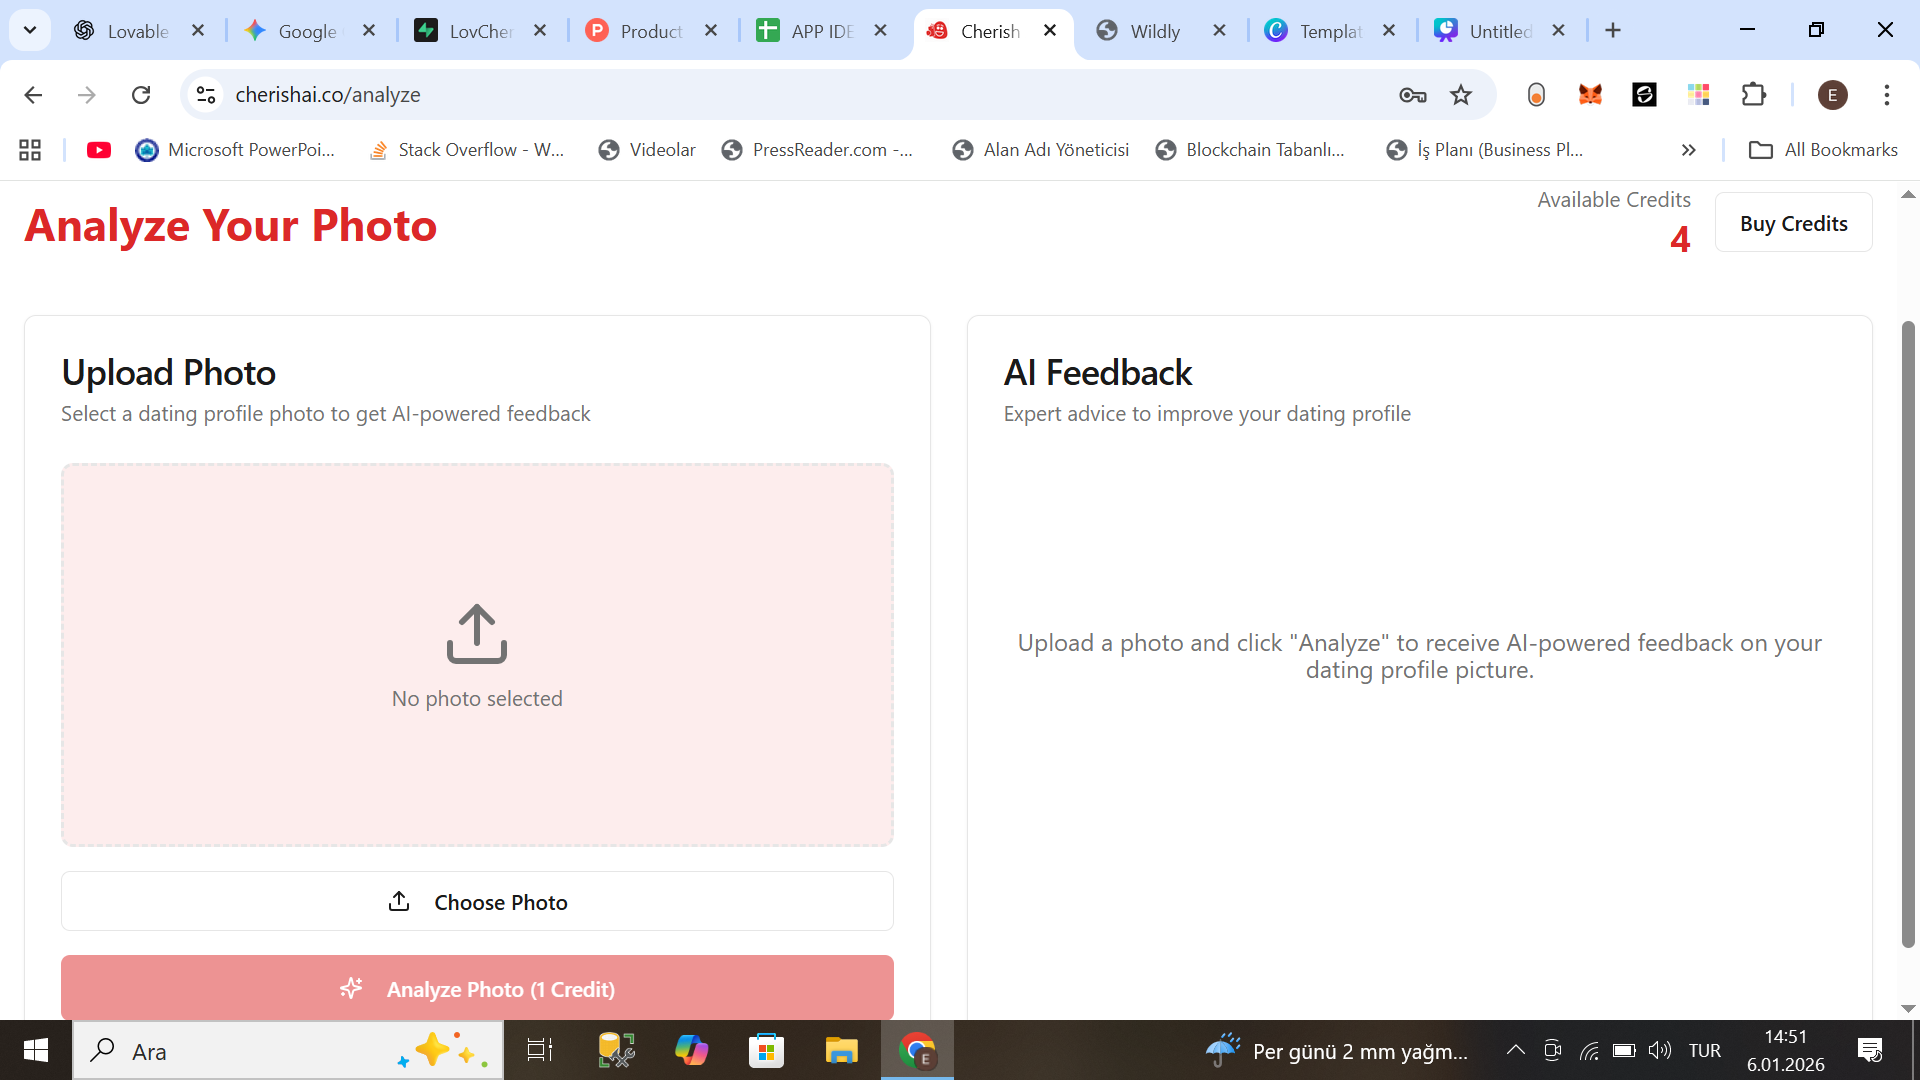Open the tab search chevron
The height and width of the screenshot is (1080, 1920).
coord(30,30)
